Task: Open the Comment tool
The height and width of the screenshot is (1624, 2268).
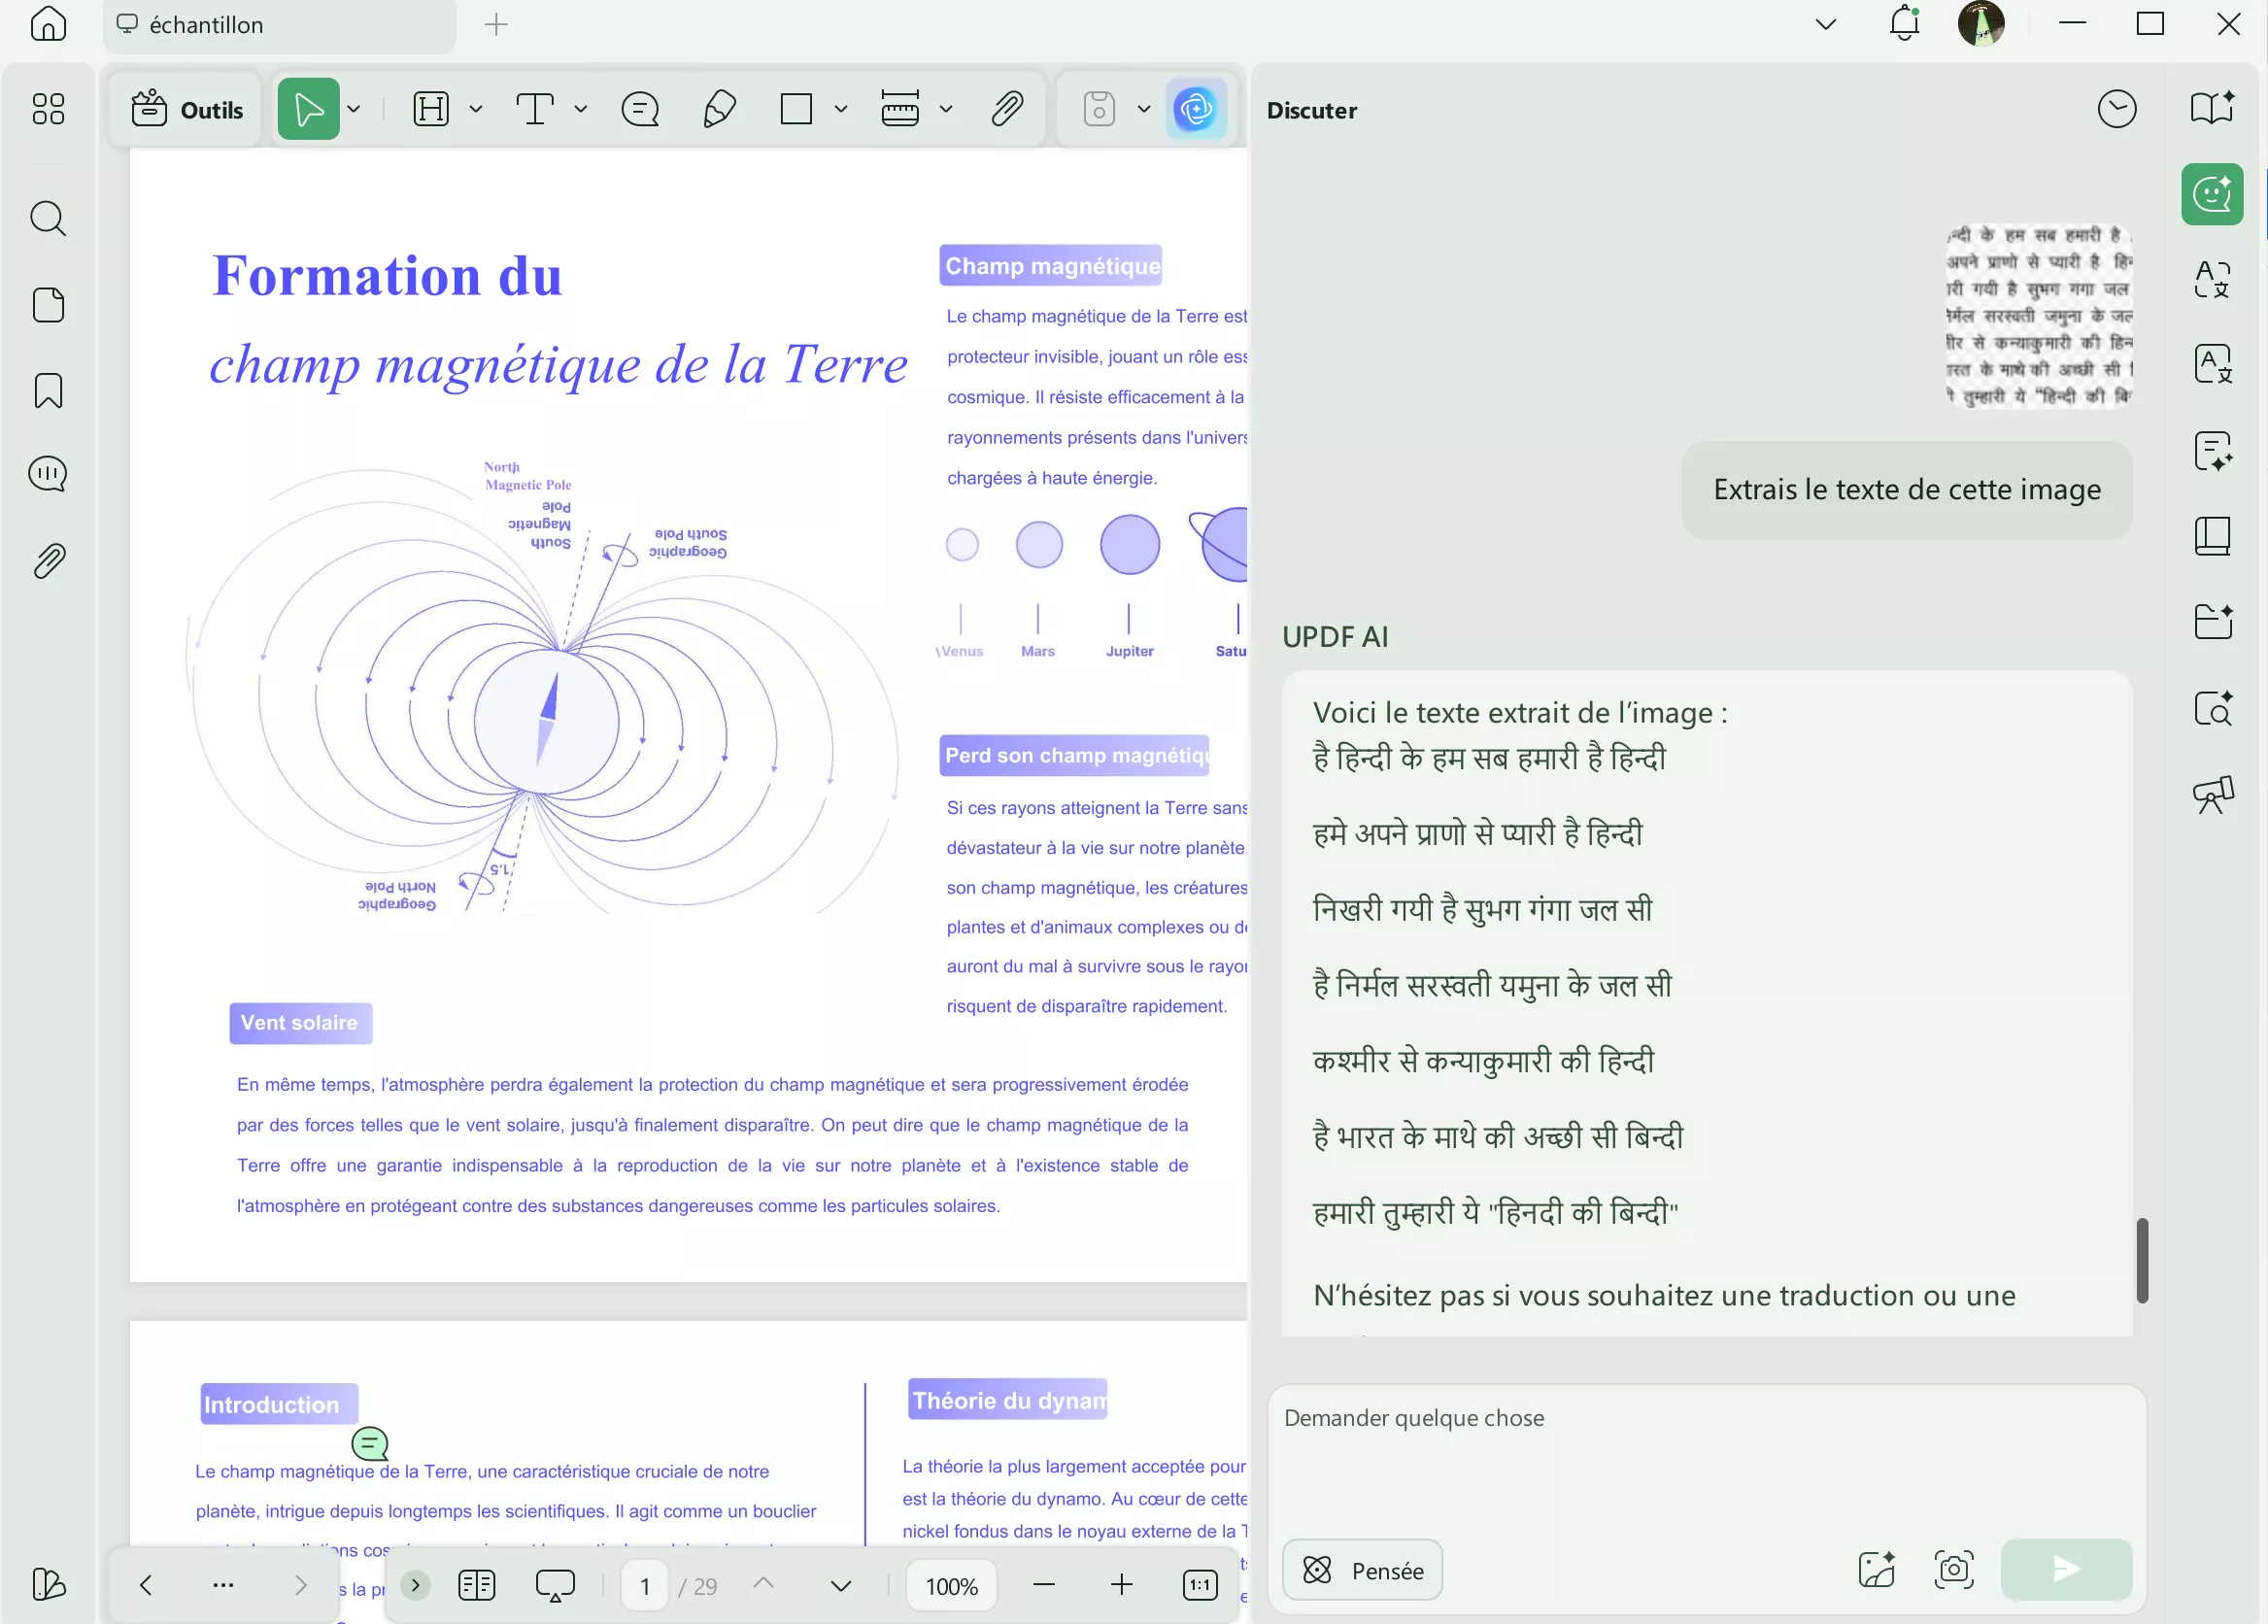Action: tap(640, 108)
